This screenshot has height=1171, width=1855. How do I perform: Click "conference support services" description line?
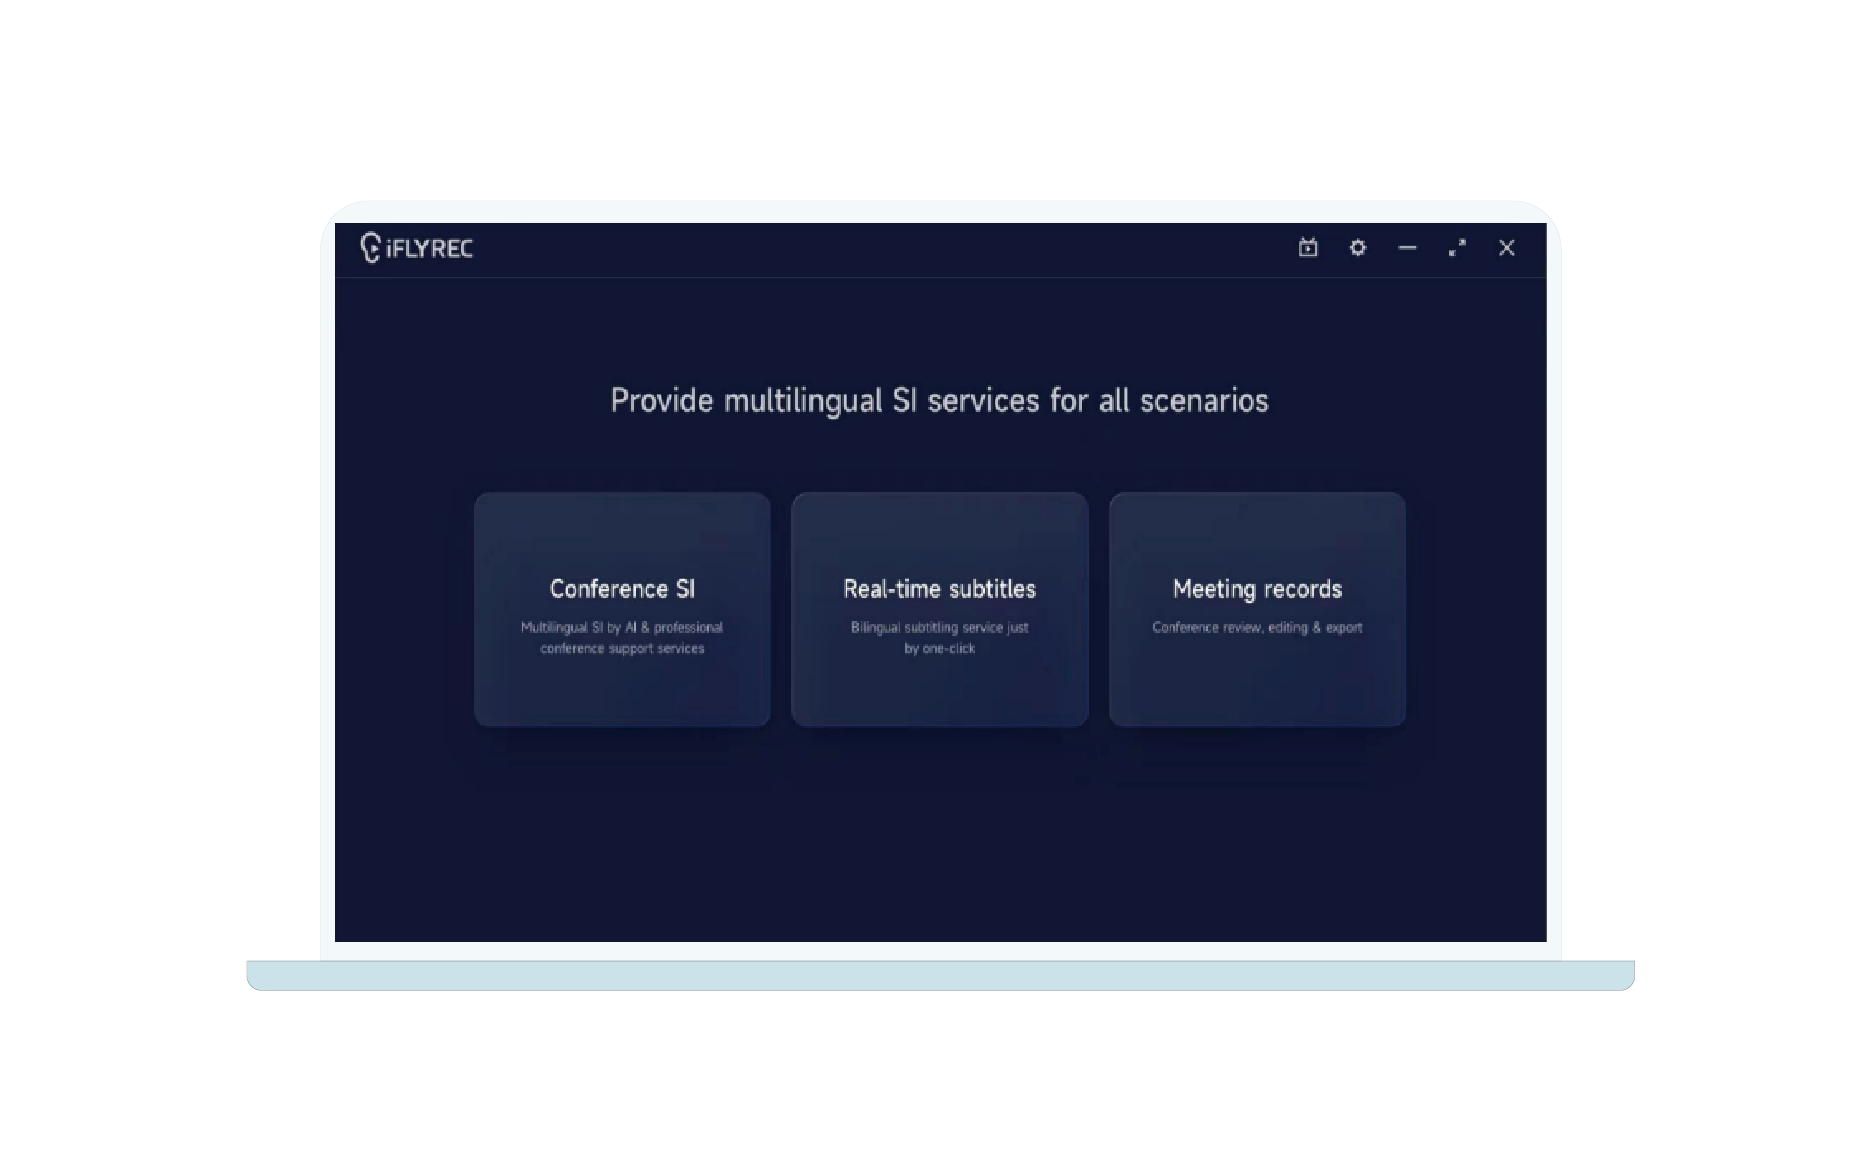(622, 649)
